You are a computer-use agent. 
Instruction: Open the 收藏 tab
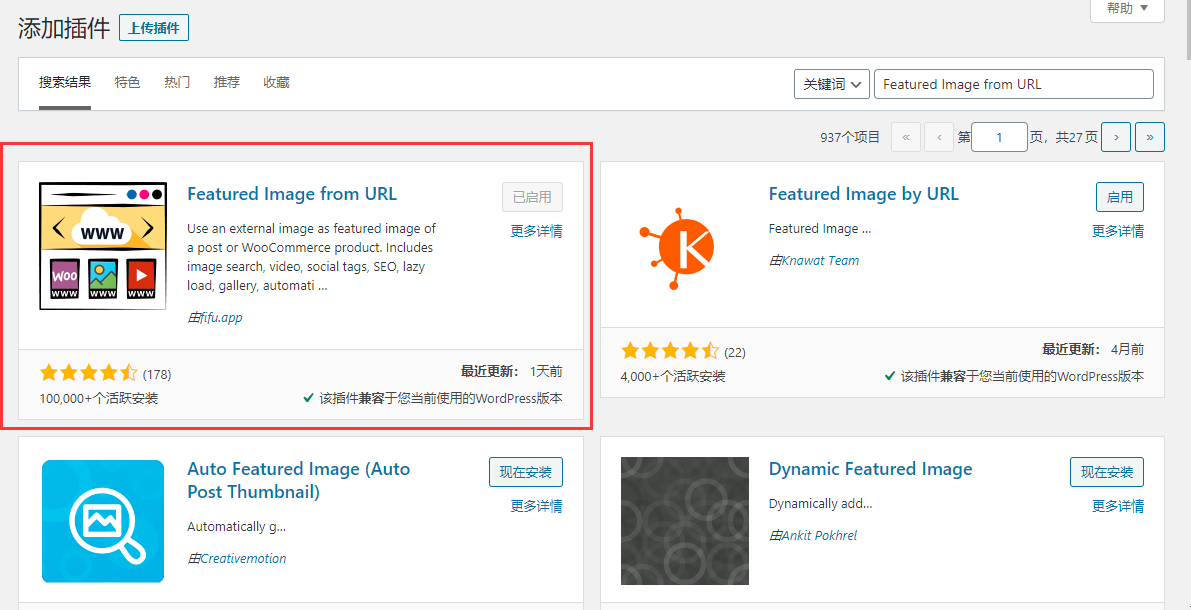click(x=276, y=83)
